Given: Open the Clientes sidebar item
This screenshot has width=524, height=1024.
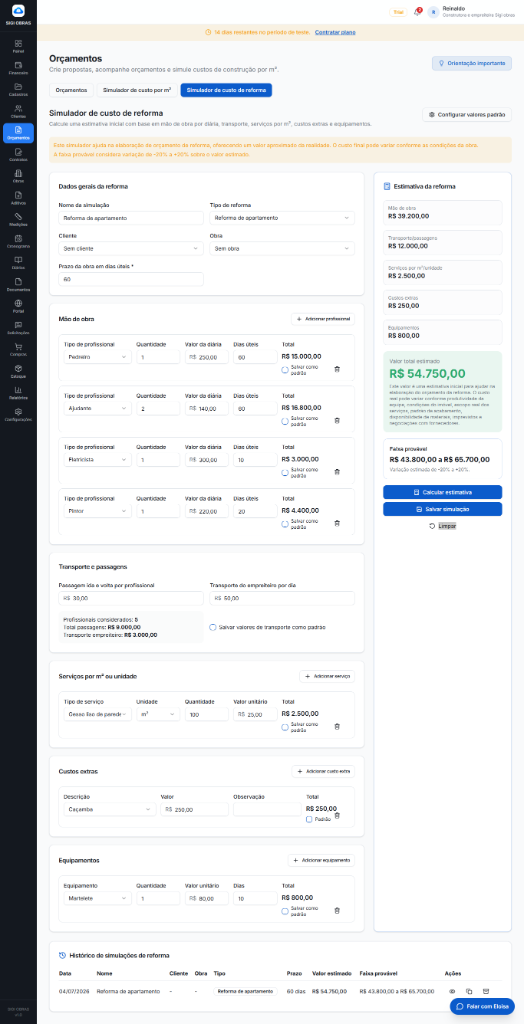Looking at the screenshot, I should tap(18, 111).
